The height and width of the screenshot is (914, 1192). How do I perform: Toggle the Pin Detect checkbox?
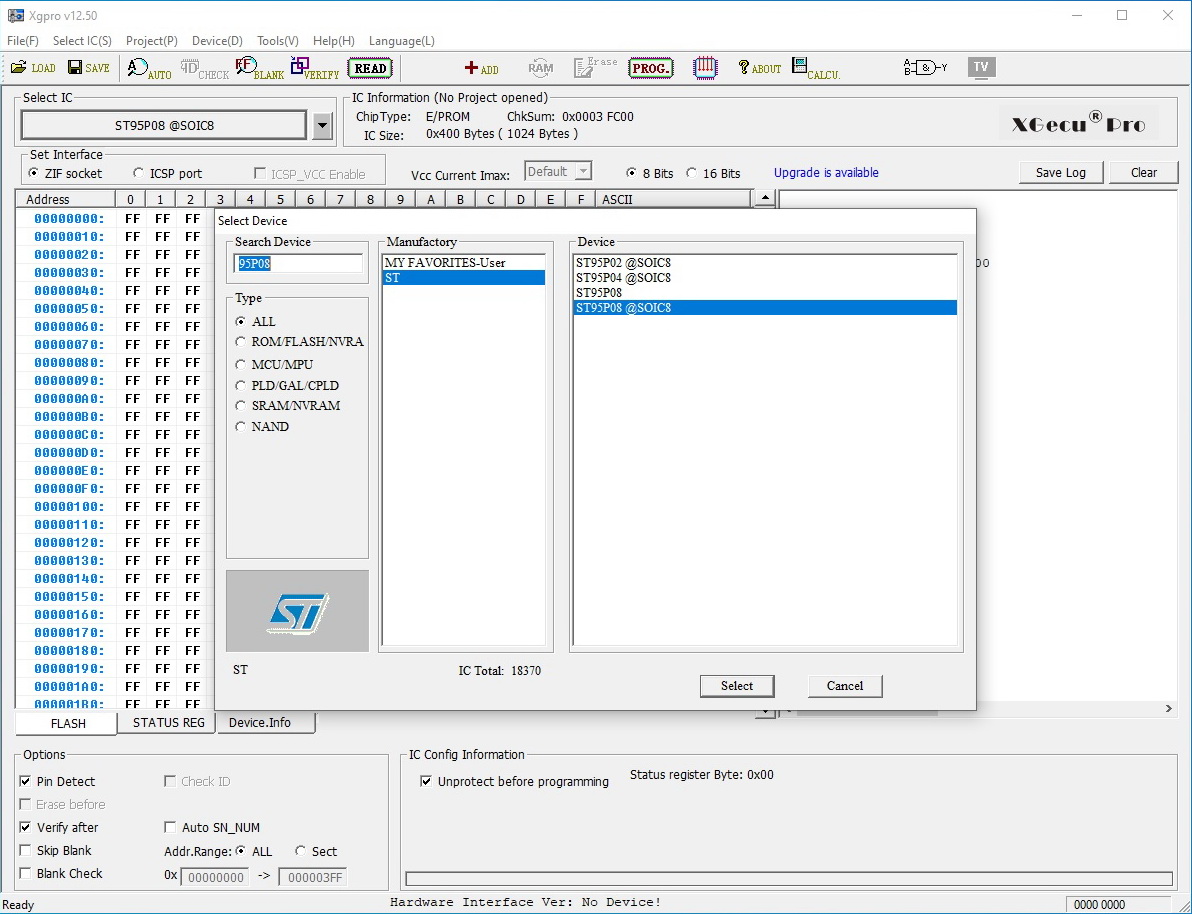(26, 781)
